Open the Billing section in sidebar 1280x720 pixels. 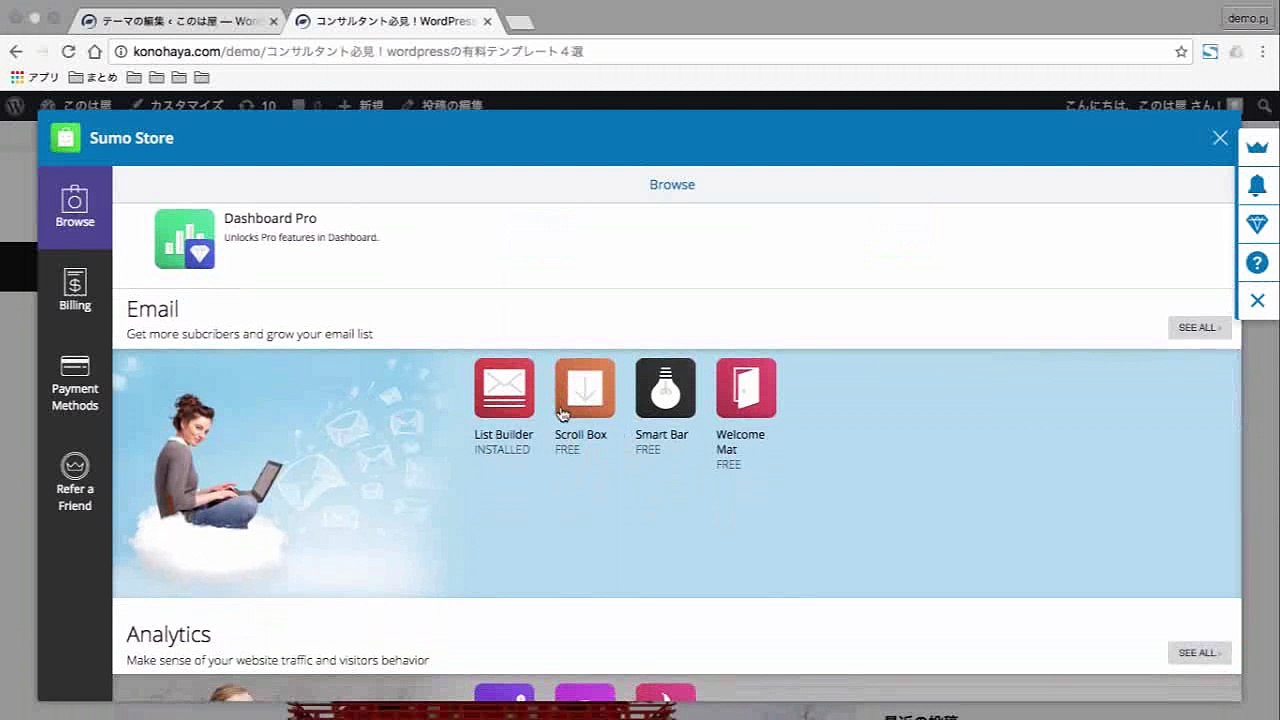point(75,290)
